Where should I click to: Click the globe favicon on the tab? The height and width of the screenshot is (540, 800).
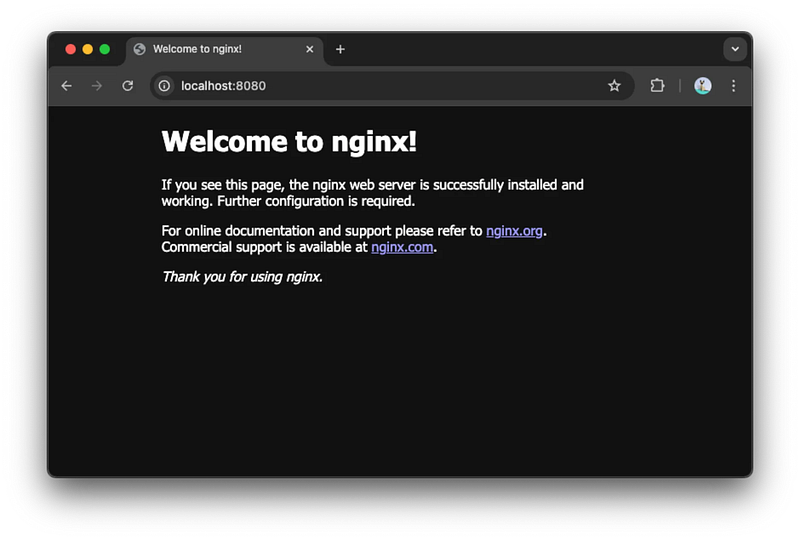pos(139,49)
